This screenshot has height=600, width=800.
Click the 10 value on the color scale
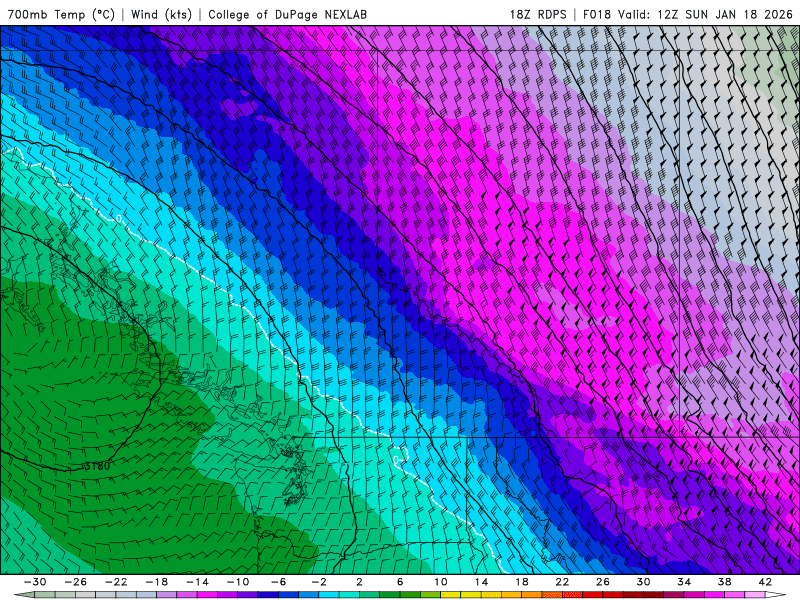(440, 582)
